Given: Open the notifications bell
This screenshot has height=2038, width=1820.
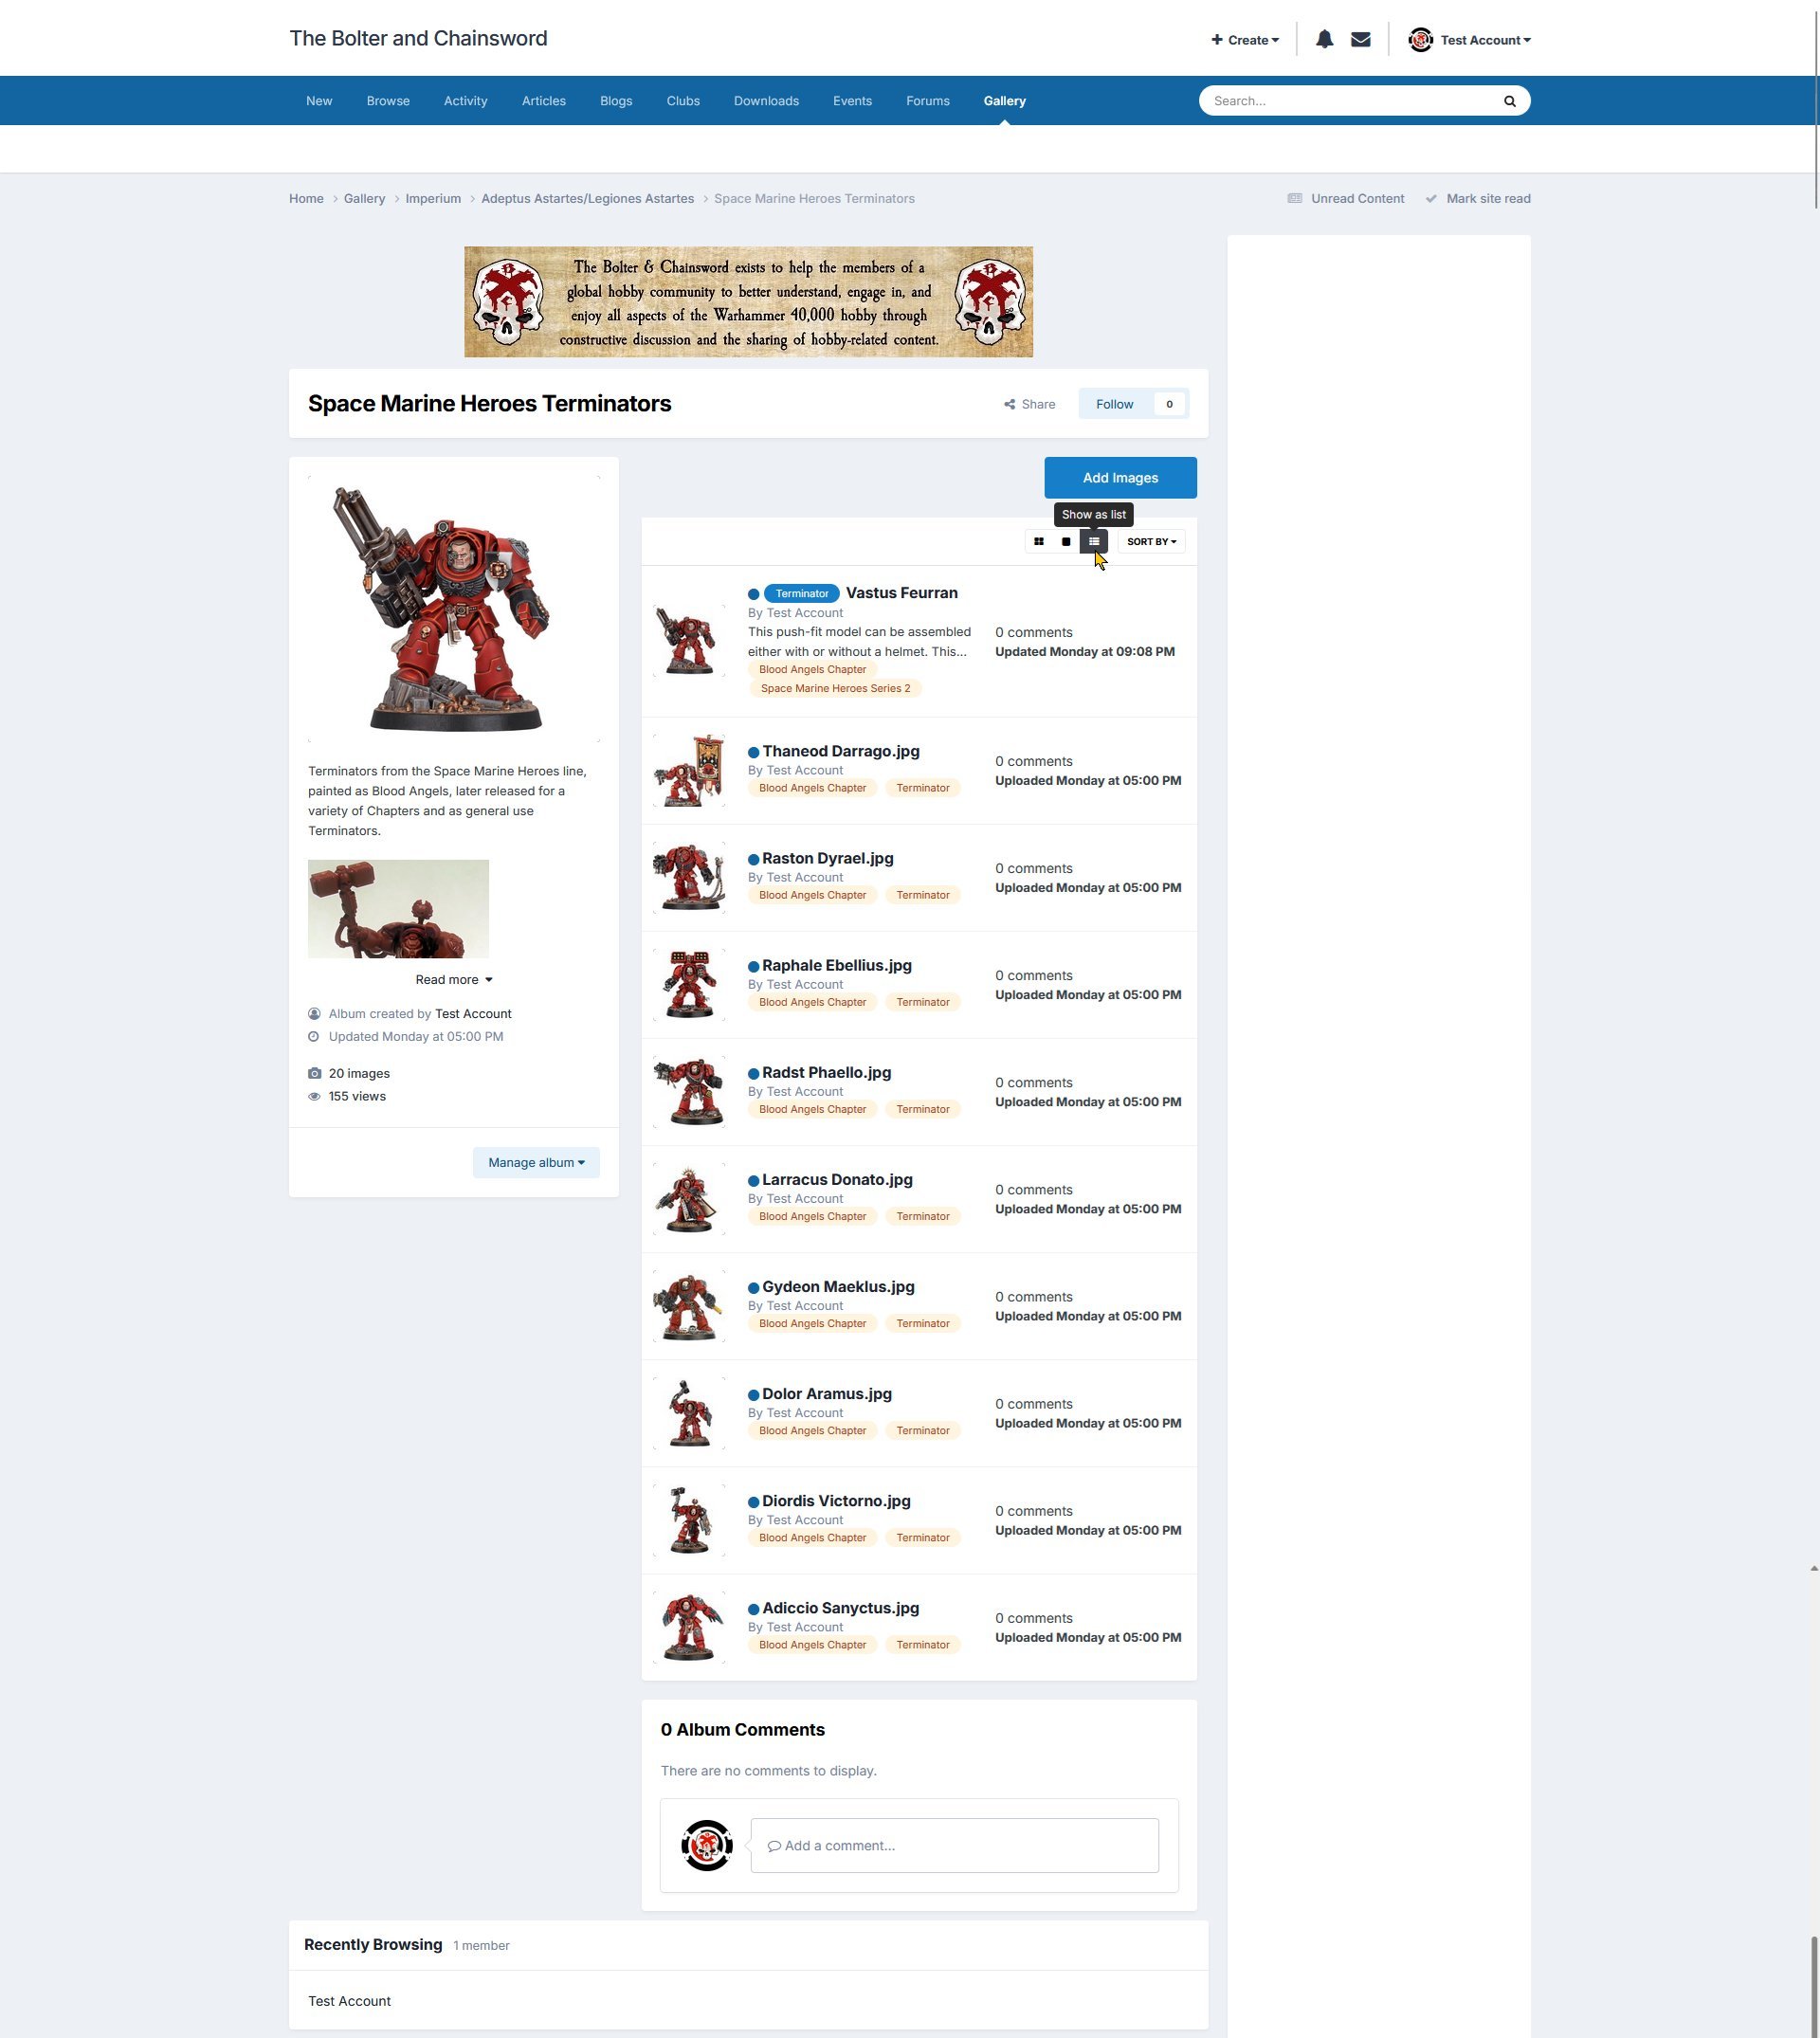Looking at the screenshot, I should click(1324, 40).
